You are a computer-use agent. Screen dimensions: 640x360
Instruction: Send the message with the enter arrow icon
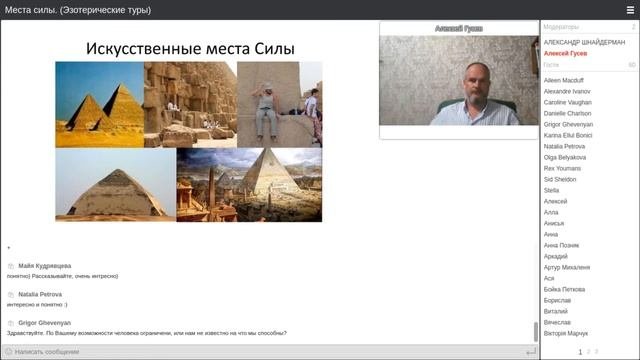[531, 351]
